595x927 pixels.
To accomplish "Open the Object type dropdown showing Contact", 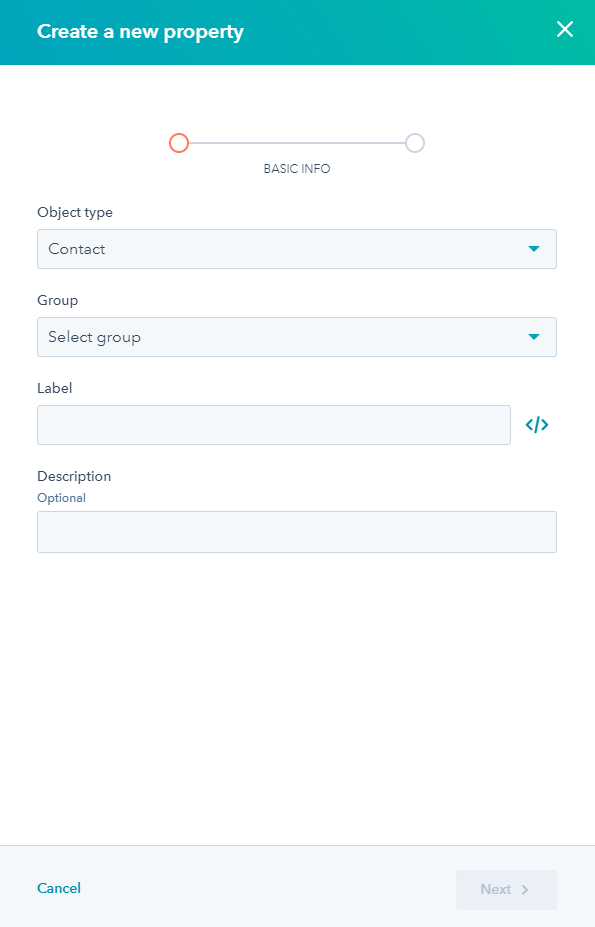I will [x=297, y=249].
